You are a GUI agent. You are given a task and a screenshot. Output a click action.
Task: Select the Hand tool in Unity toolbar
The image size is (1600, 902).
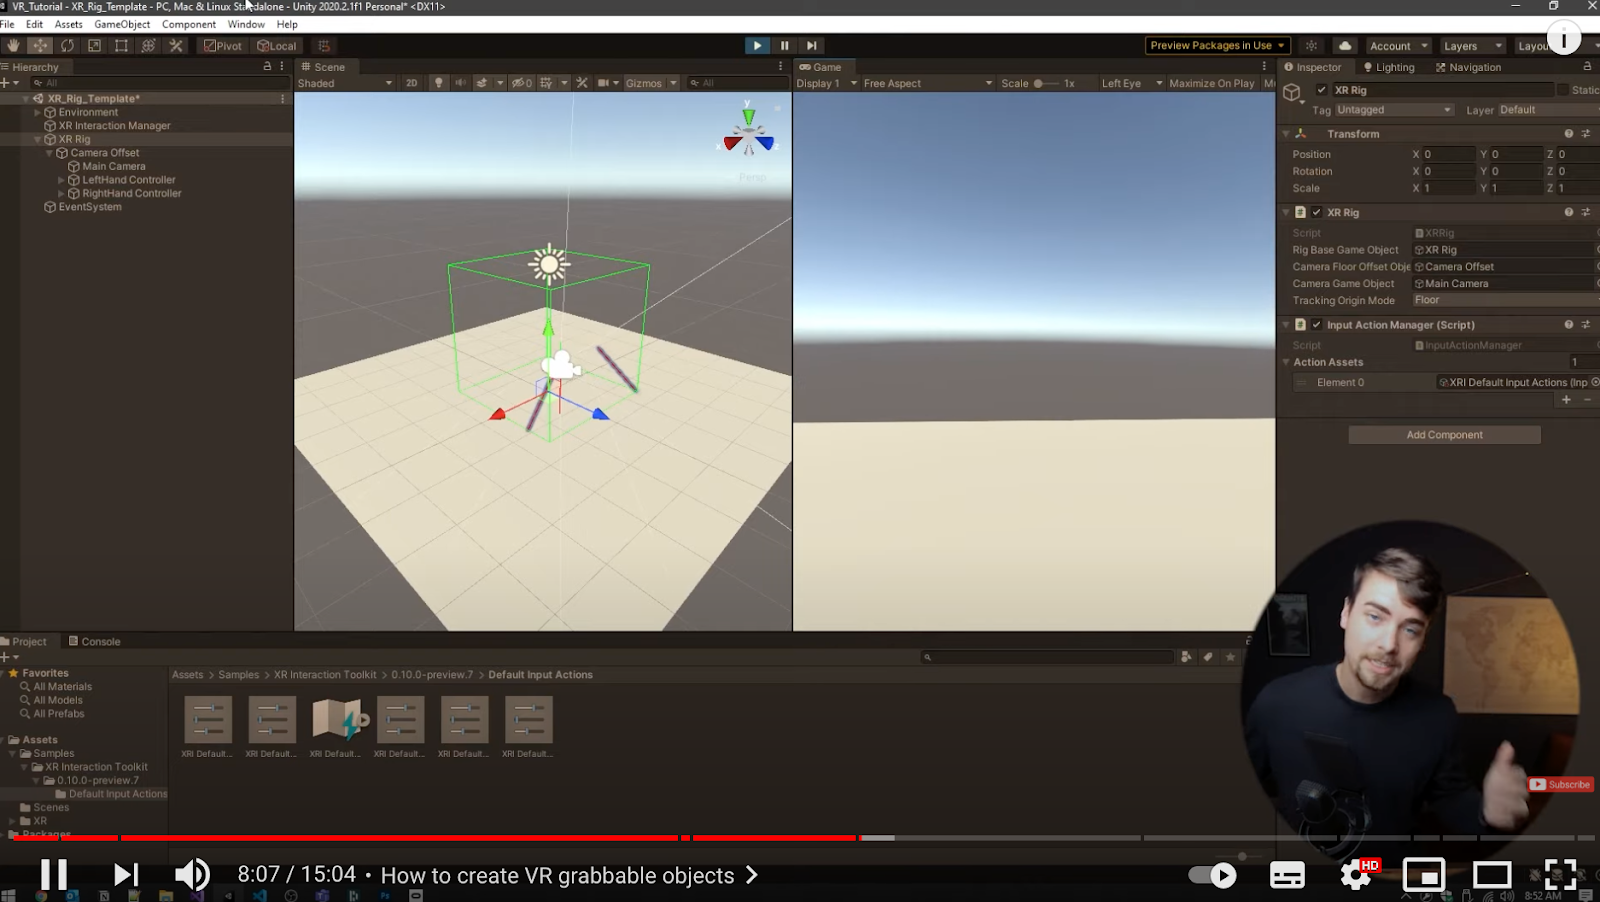13,46
